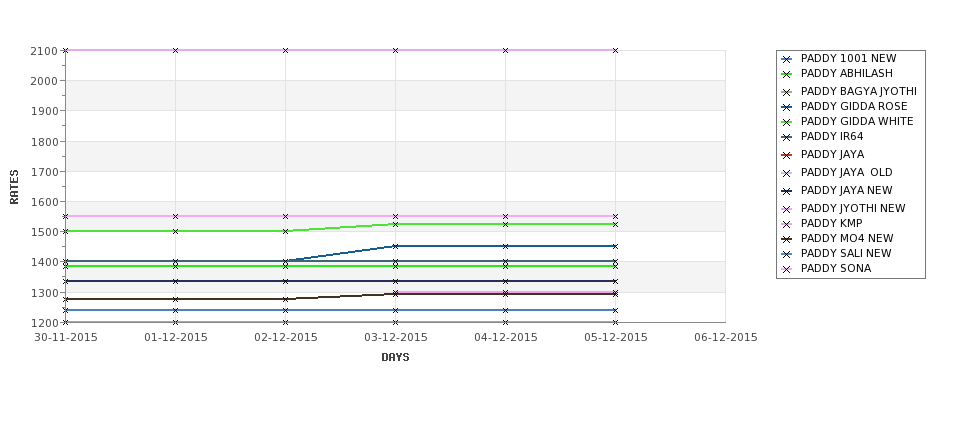Click the PADDY MO4 NEW legend marker
975x429 pixels.
pos(787,239)
